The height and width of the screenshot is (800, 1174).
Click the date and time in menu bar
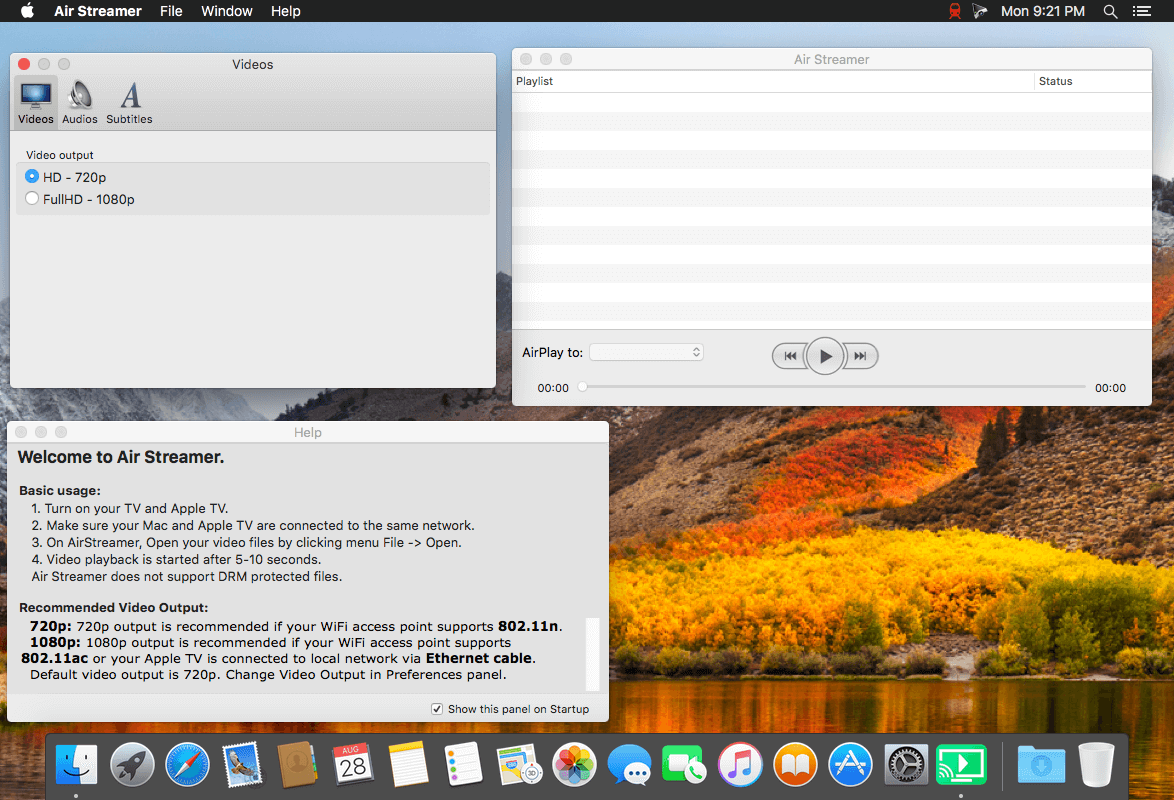click(x=1042, y=10)
